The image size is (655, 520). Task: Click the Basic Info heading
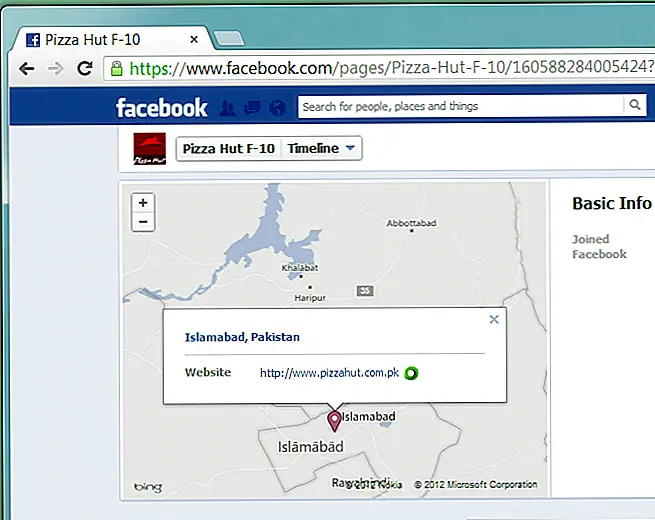[x=612, y=203]
